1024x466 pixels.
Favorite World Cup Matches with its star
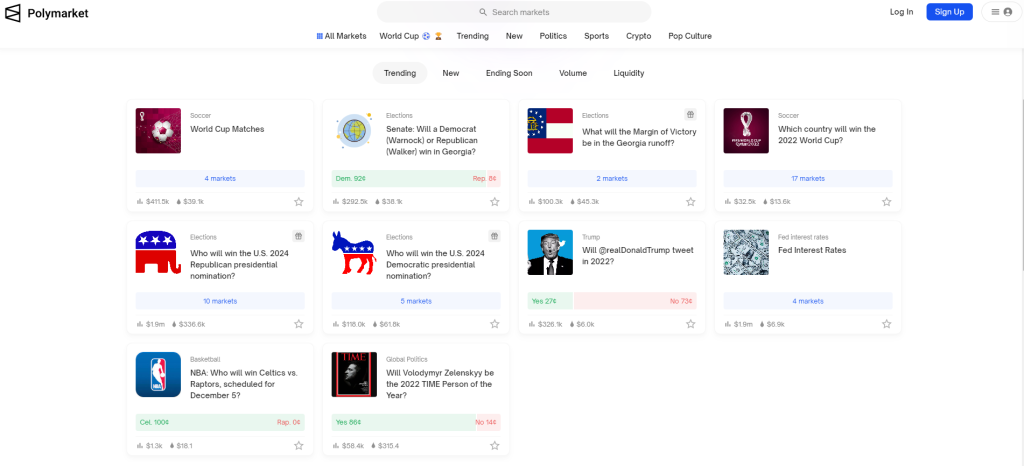tap(298, 202)
